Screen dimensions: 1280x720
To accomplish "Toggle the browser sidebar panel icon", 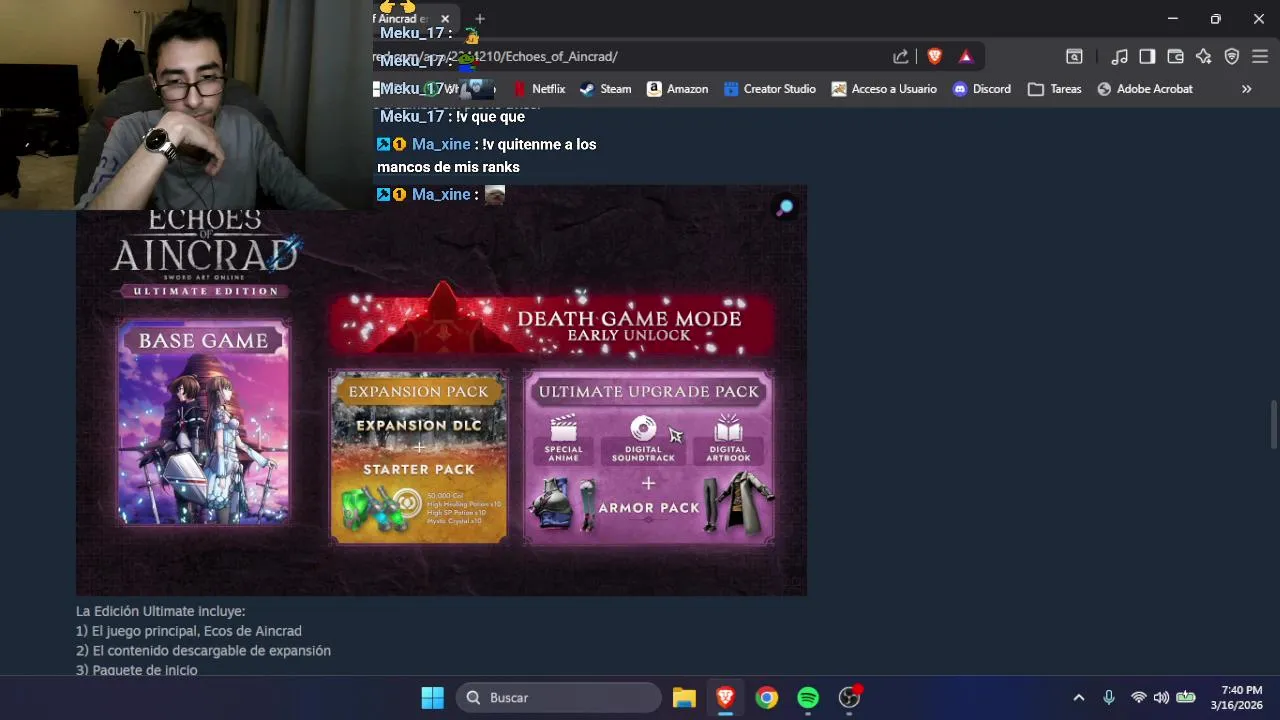I will (1147, 57).
